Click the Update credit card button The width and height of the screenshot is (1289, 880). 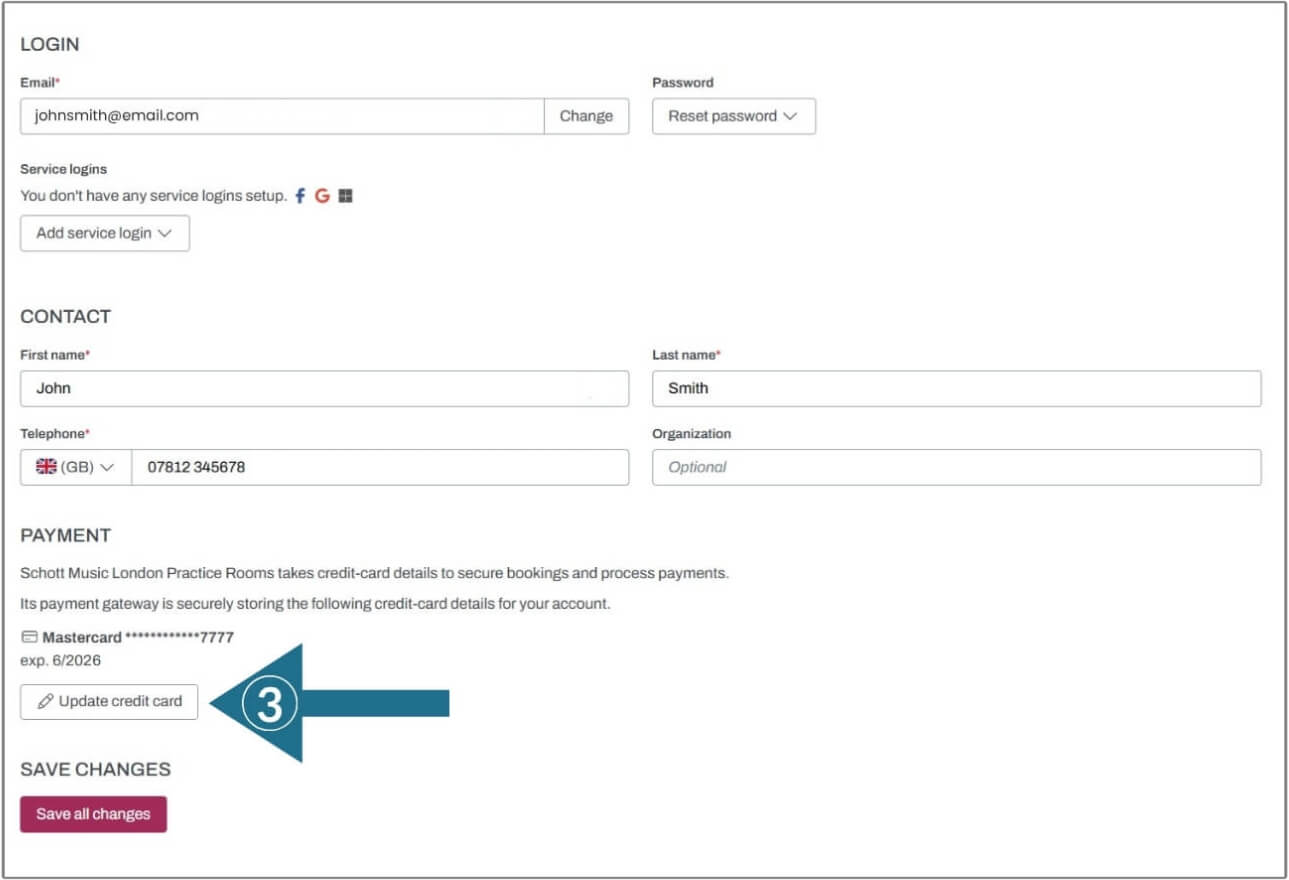pyautogui.click(x=109, y=701)
